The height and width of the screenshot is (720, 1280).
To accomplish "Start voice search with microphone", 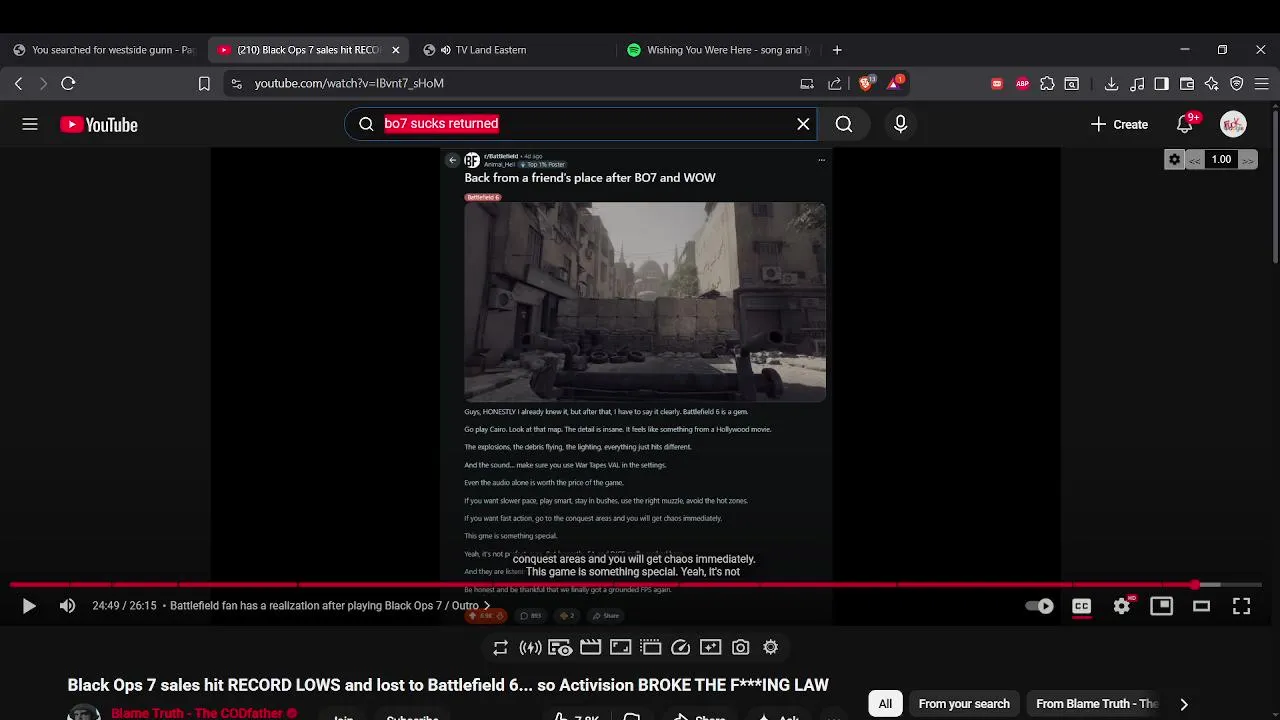I will (900, 124).
